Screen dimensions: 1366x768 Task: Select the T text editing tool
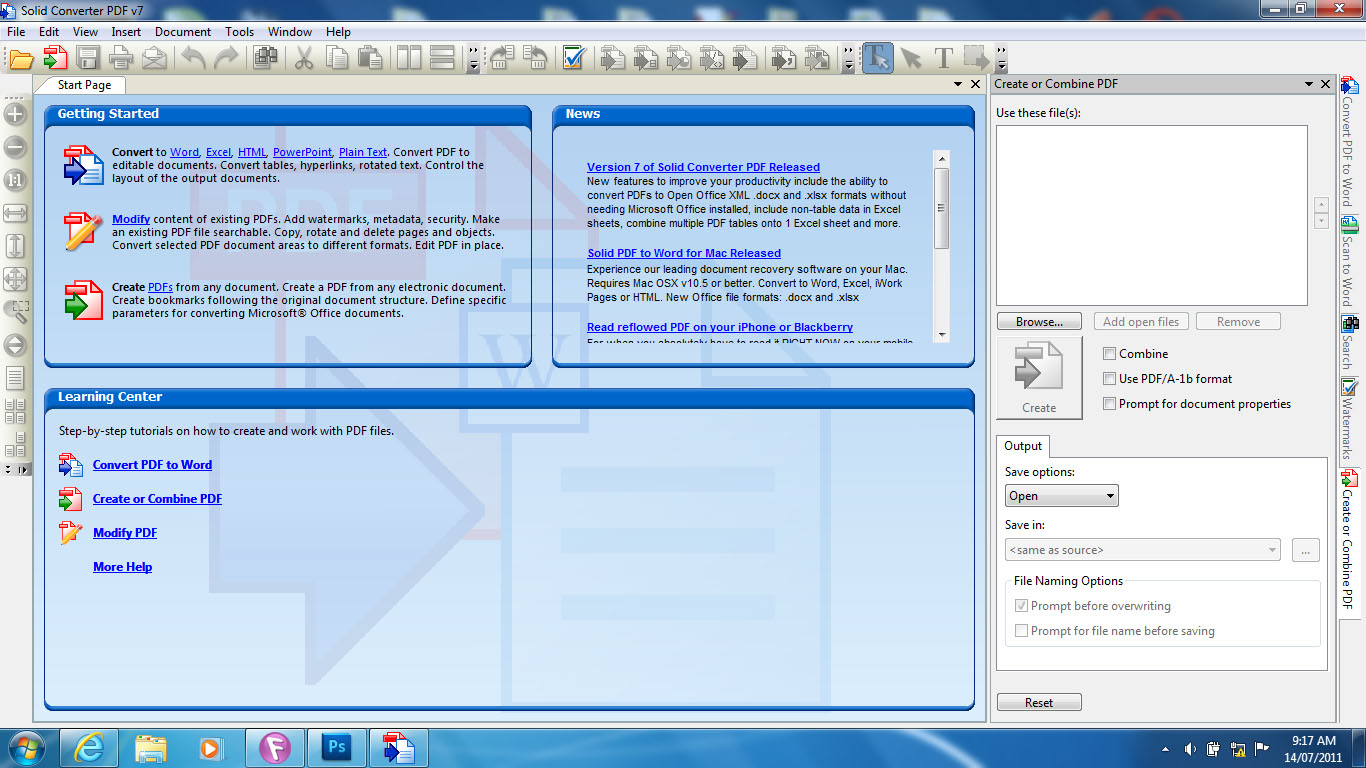(x=943, y=58)
